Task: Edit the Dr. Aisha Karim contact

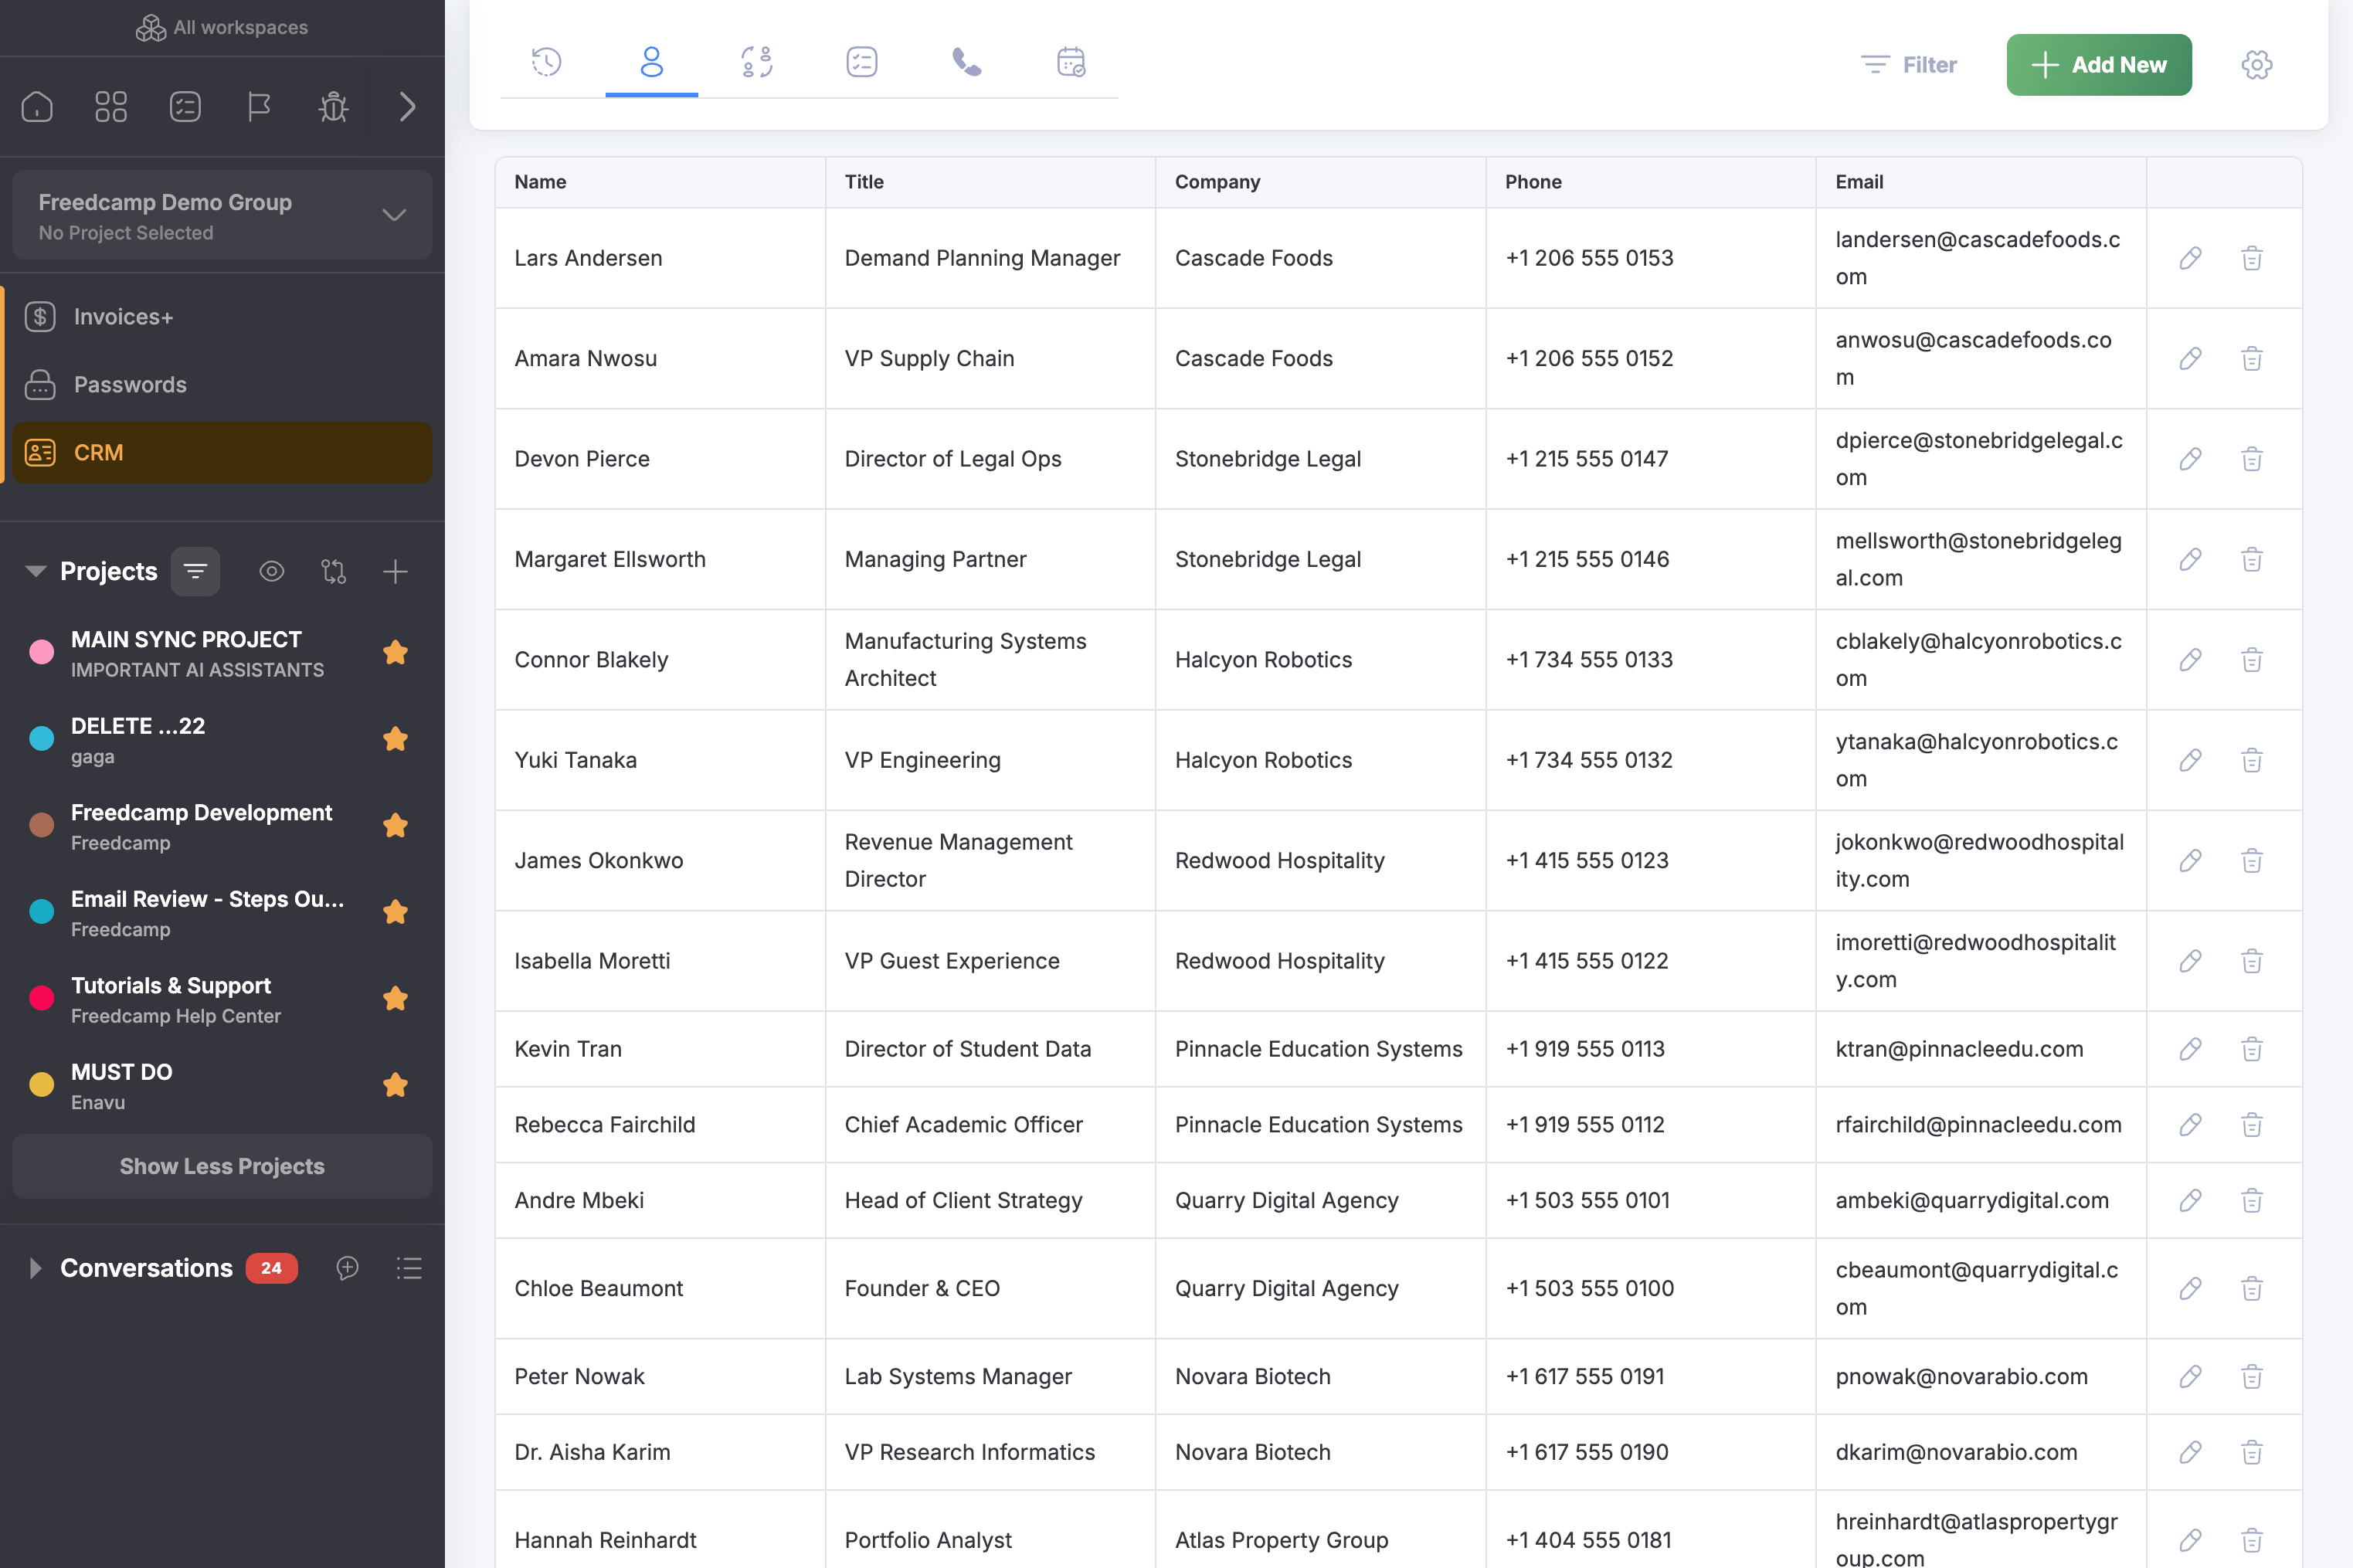Action: click(2191, 1452)
